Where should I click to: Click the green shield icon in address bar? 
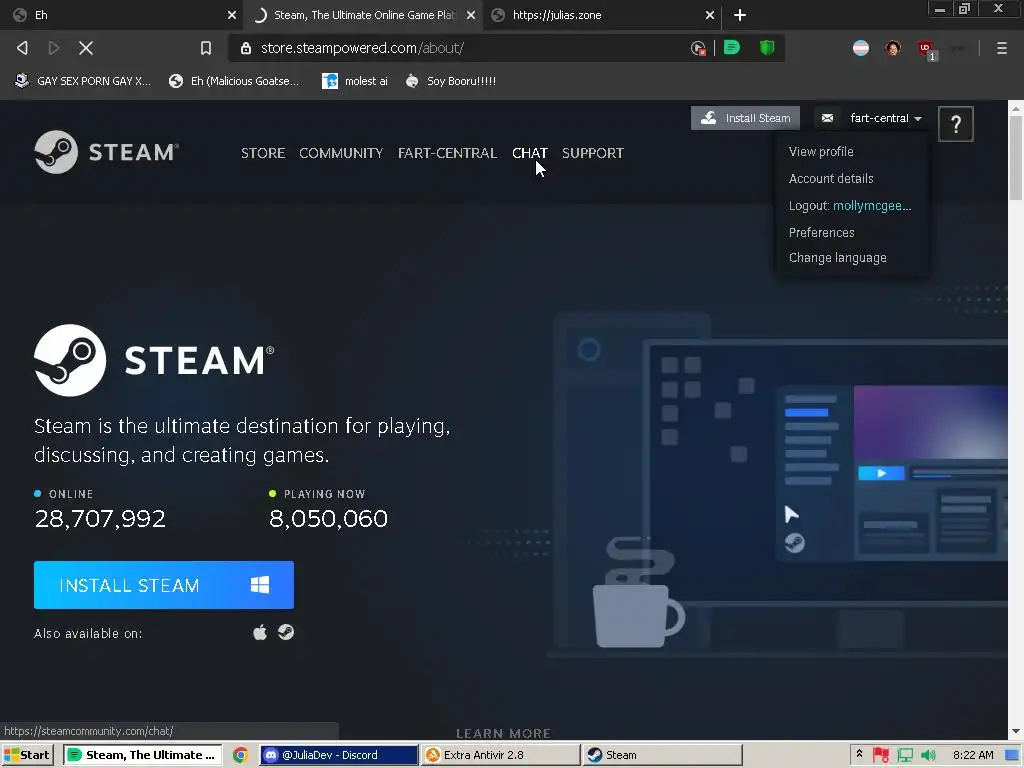767,48
